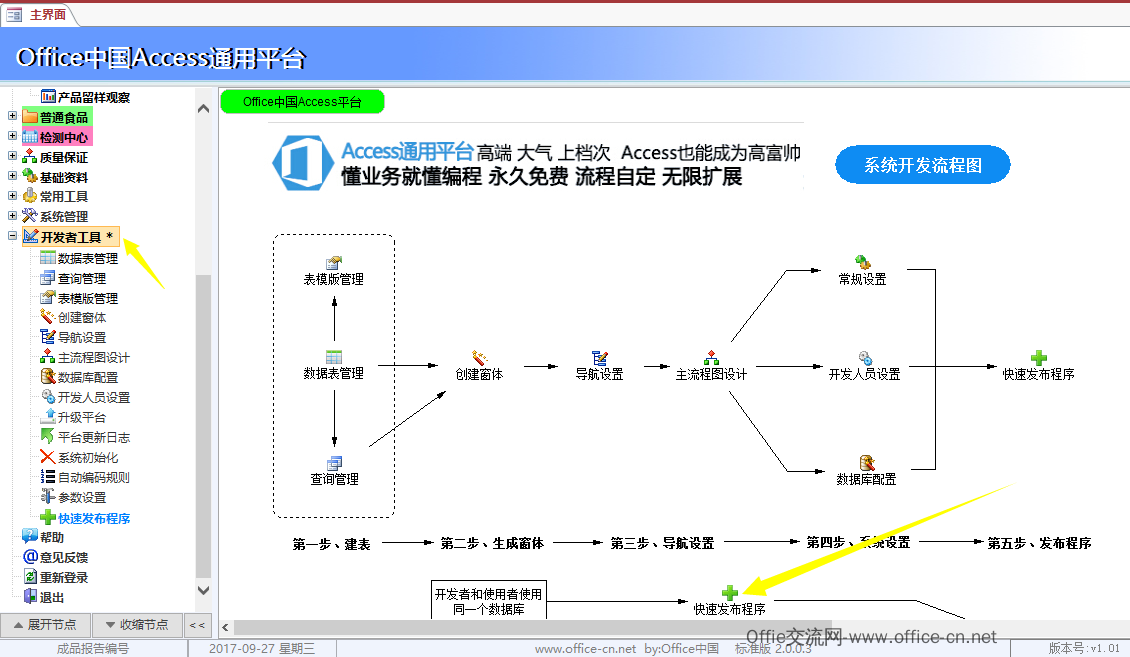Click 导航设置 icon in sidebar tree
This screenshot has height=657, width=1130.
[x=48, y=336]
